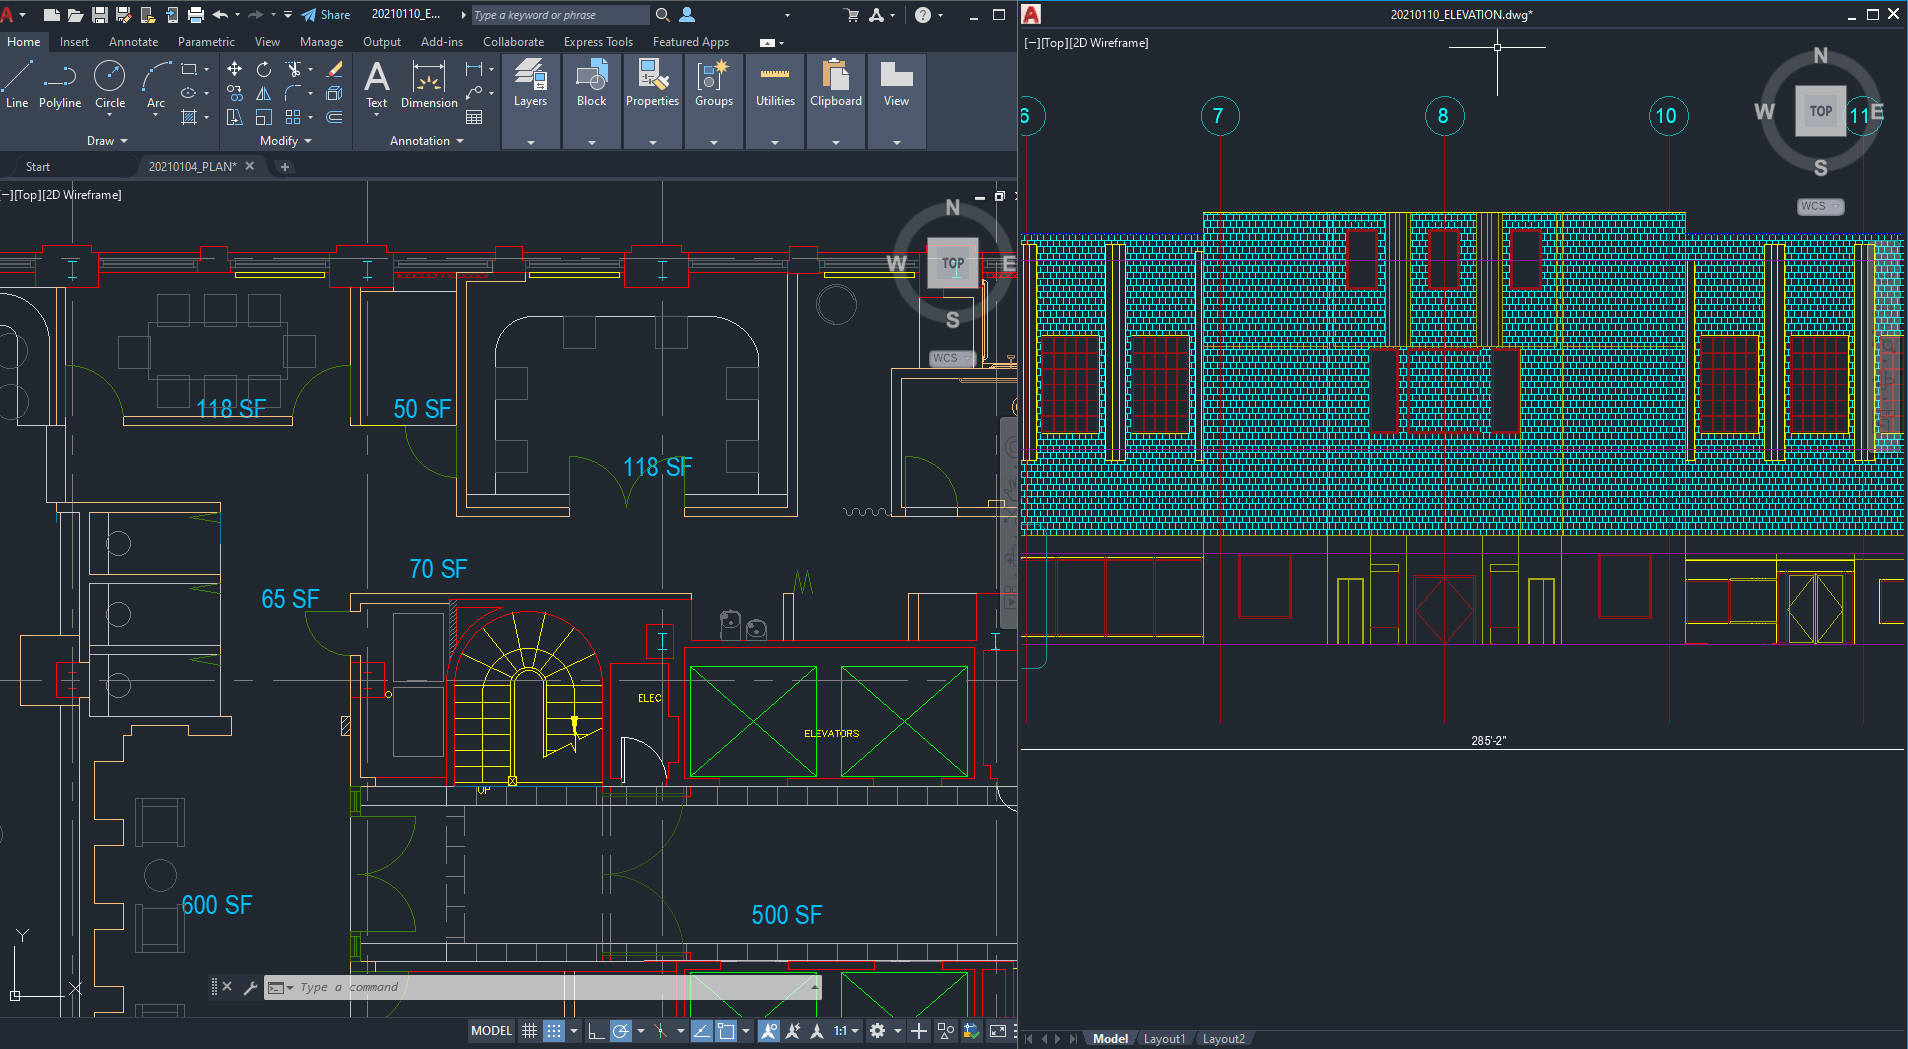This screenshot has height=1049, width=1908.
Task: Start the Arc command
Action: point(154,84)
